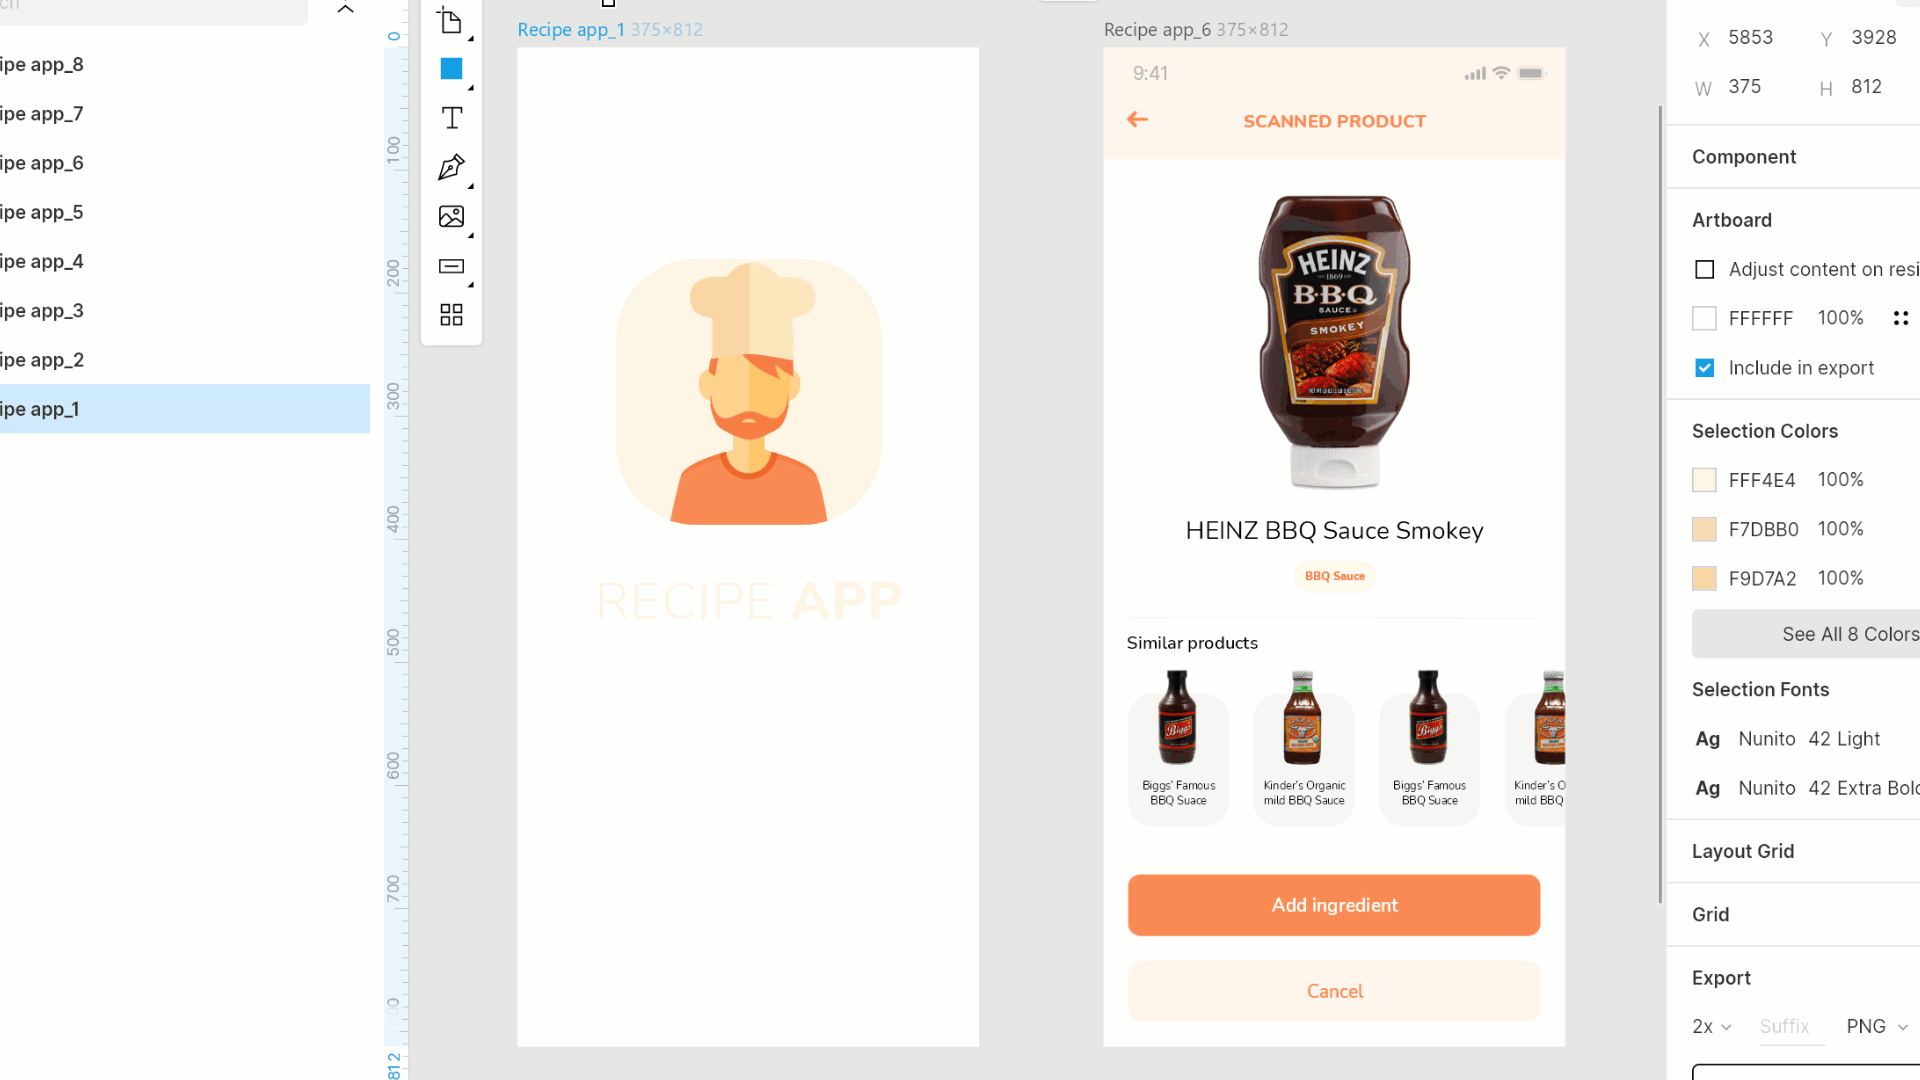Click Nunito 42 Extra Bold font entry
The width and height of the screenshot is (1920, 1080).
point(1806,788)
